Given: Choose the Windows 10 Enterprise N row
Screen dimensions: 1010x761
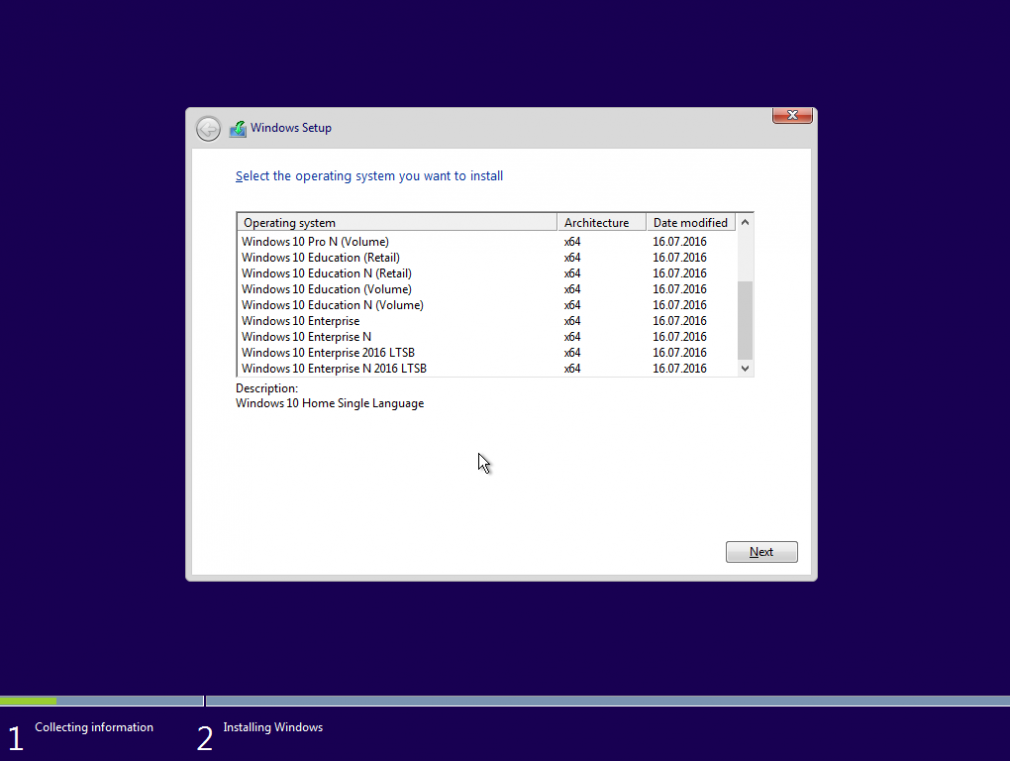Looking at the screenshot, I should click(x=487, y=337).
